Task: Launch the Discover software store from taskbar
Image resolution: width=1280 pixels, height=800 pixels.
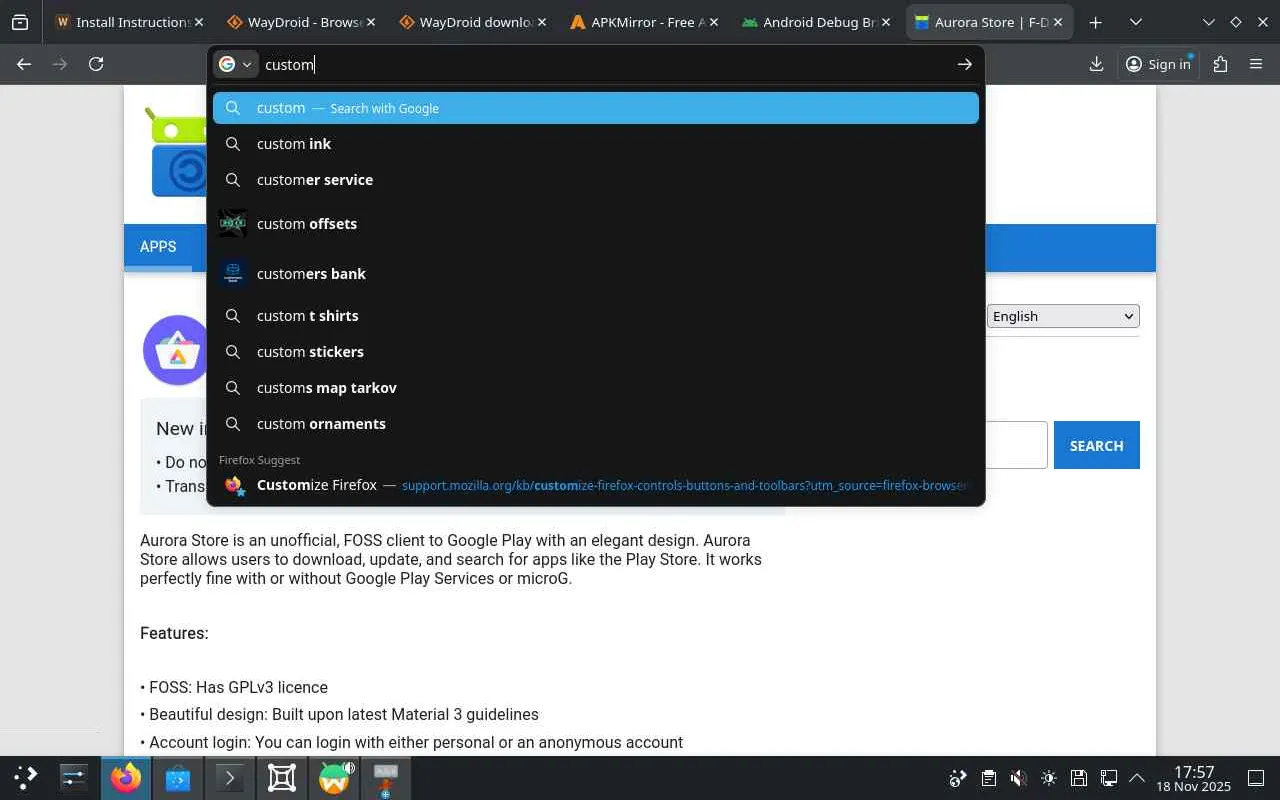Action: click(x=178, y=777)
